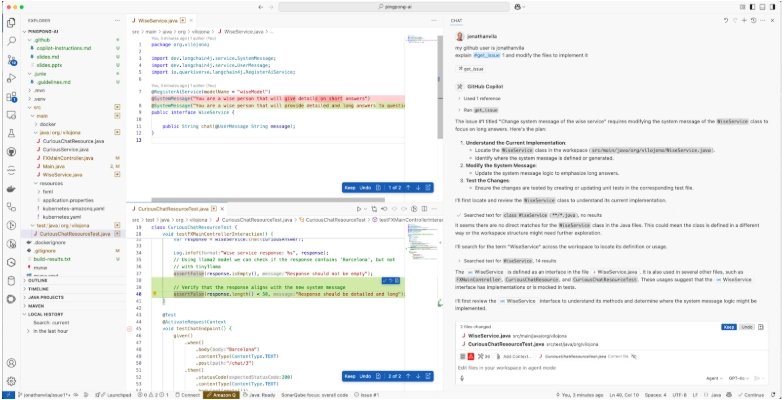Go forward with the title bar arrow
The height and width of the screenshot is (400, 782).
coord(272,7)
